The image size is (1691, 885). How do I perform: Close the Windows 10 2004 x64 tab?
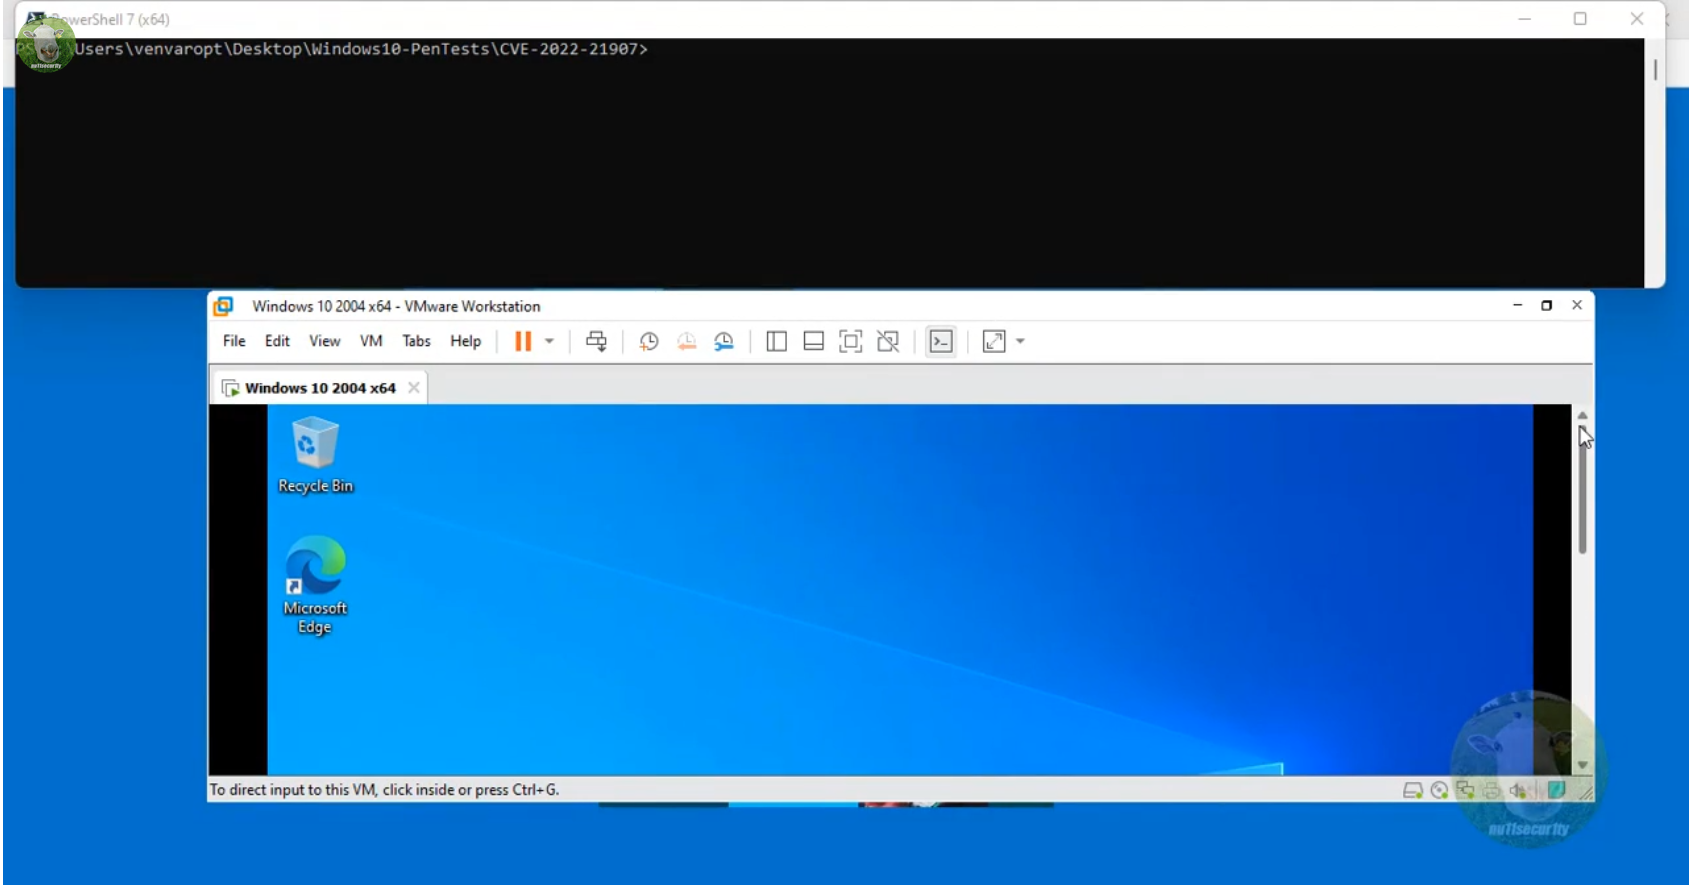(x=413, y=388)
